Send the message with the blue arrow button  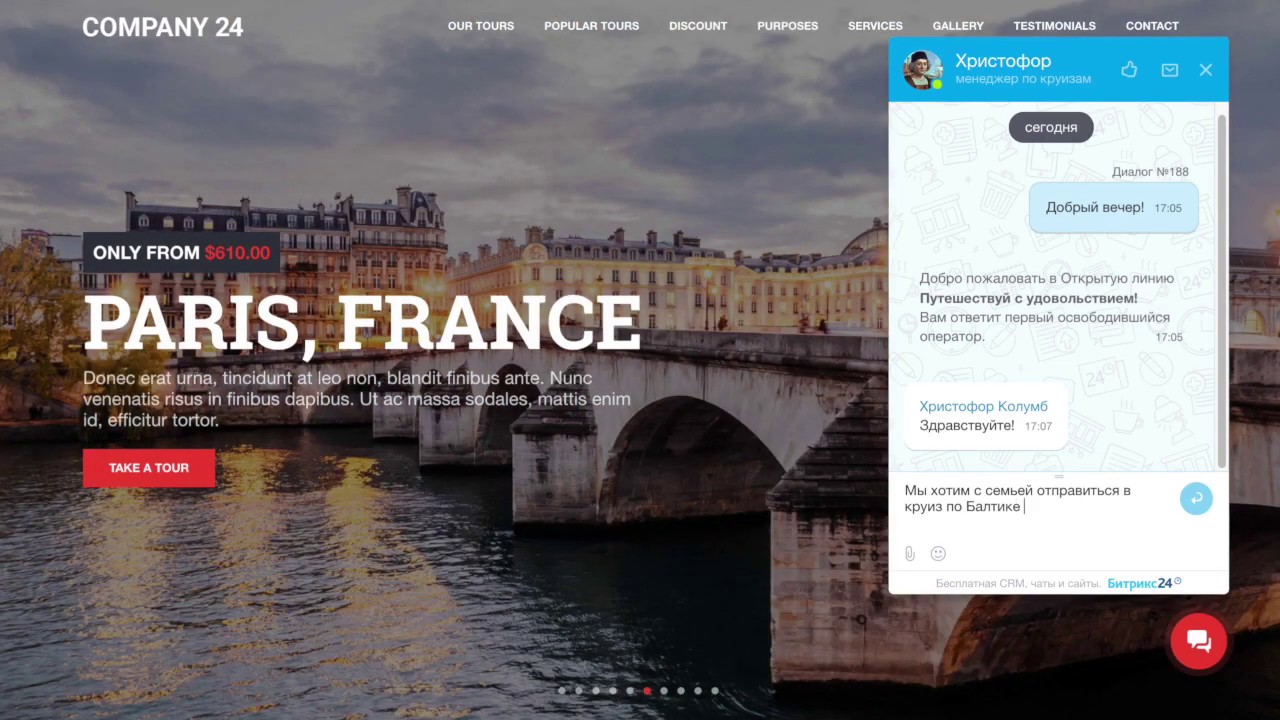[x=1196, y=498]
